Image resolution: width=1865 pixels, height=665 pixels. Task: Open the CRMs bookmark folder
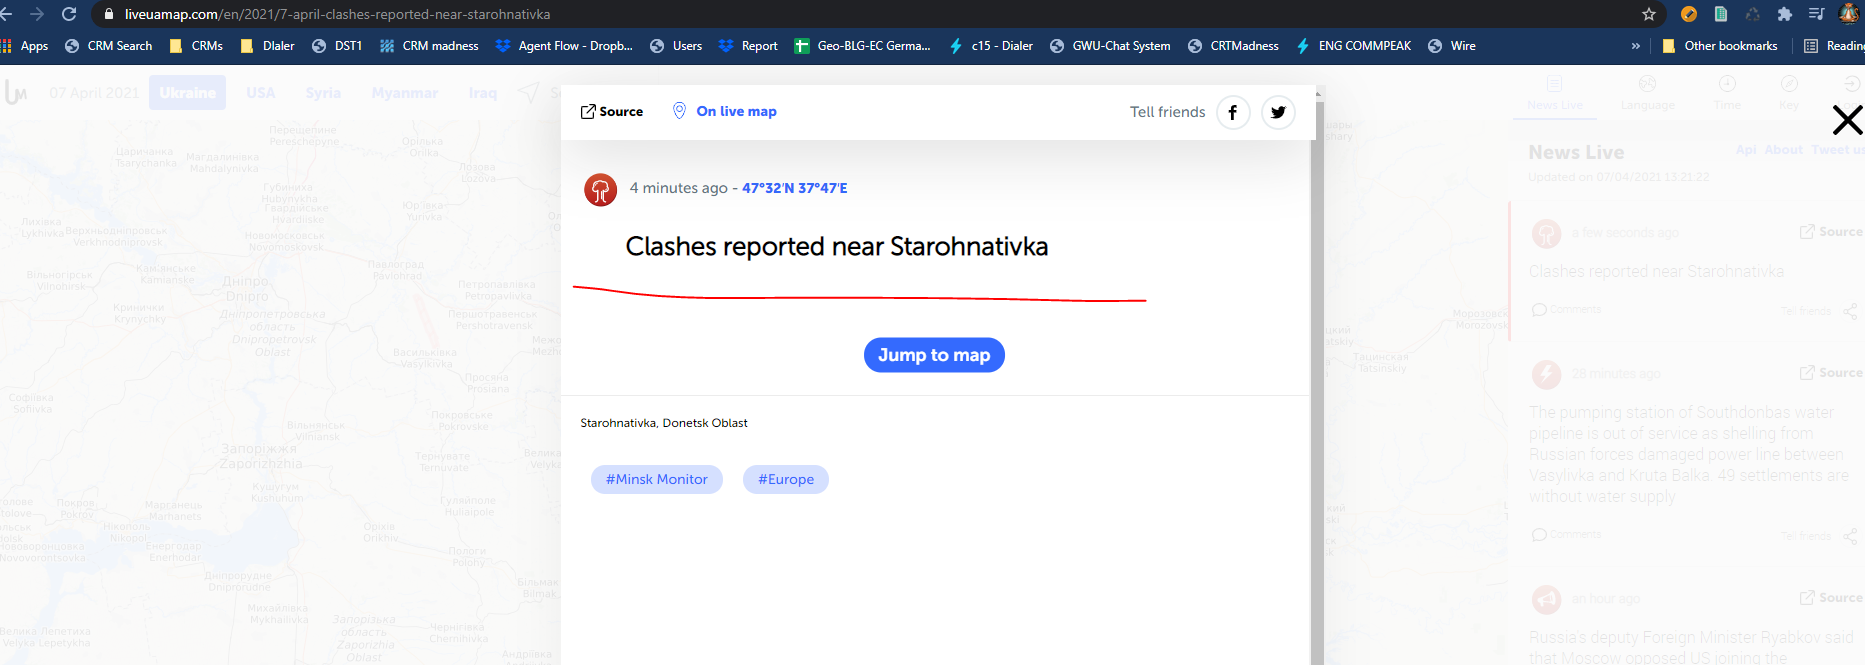(196, 46)
